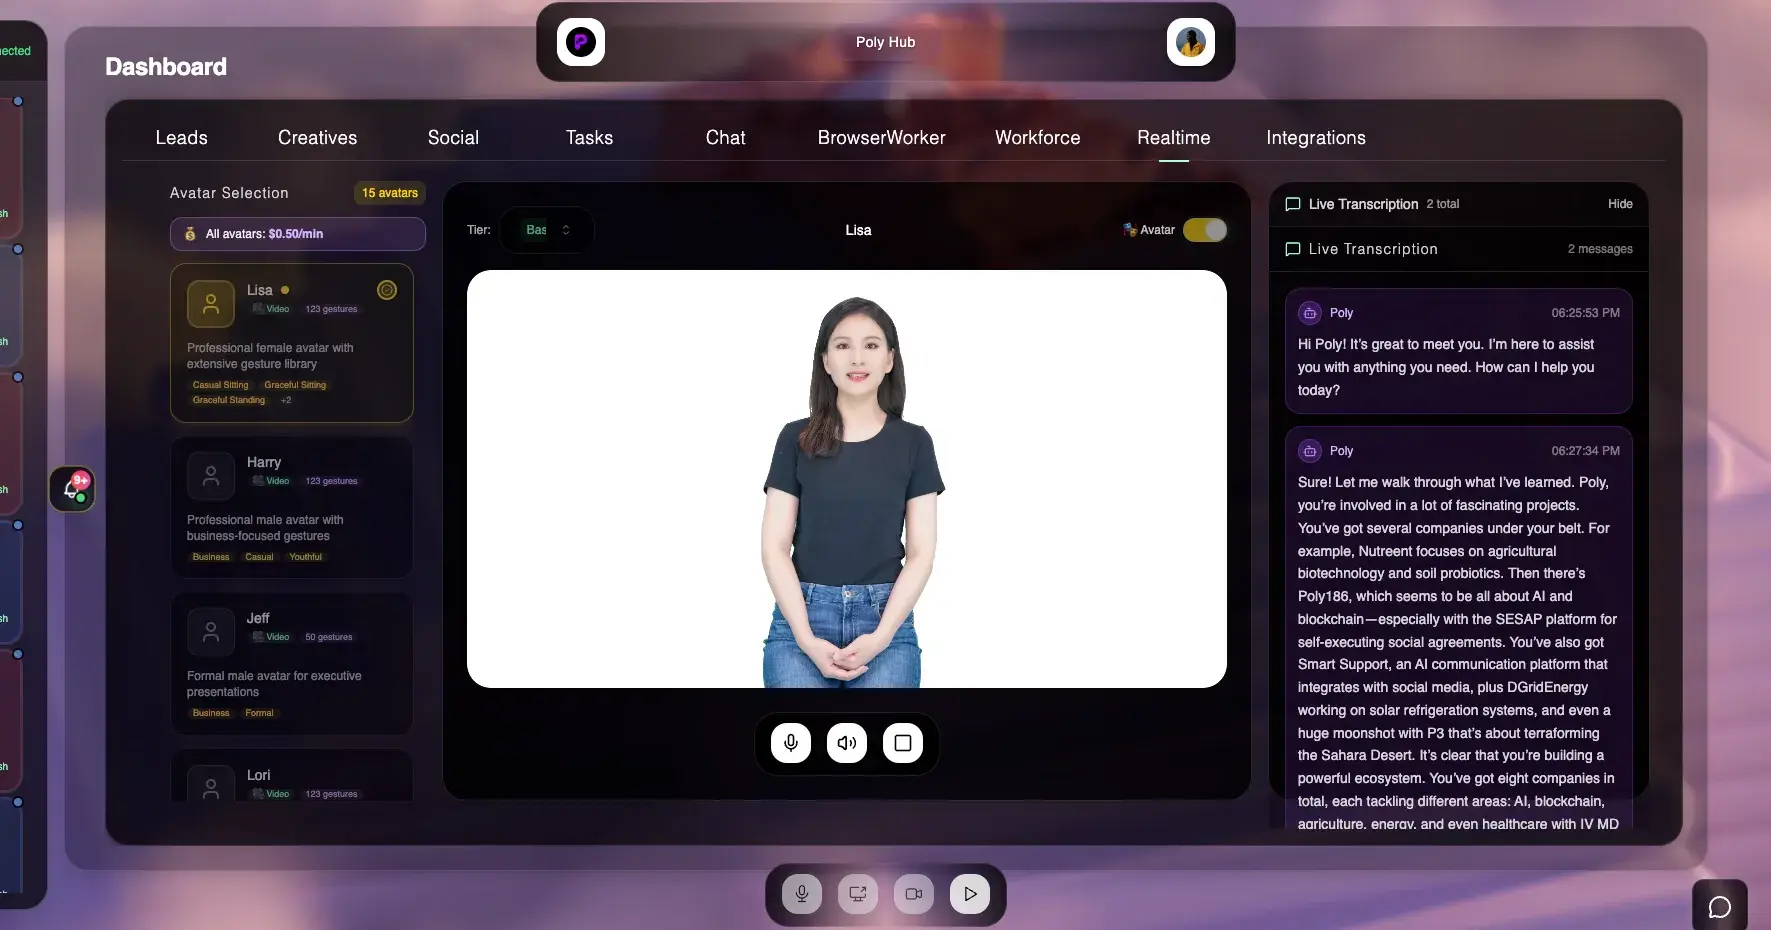Open the Poly Hub logo icon
Screen dimensions: 1771x930
[x=580, y=42]
